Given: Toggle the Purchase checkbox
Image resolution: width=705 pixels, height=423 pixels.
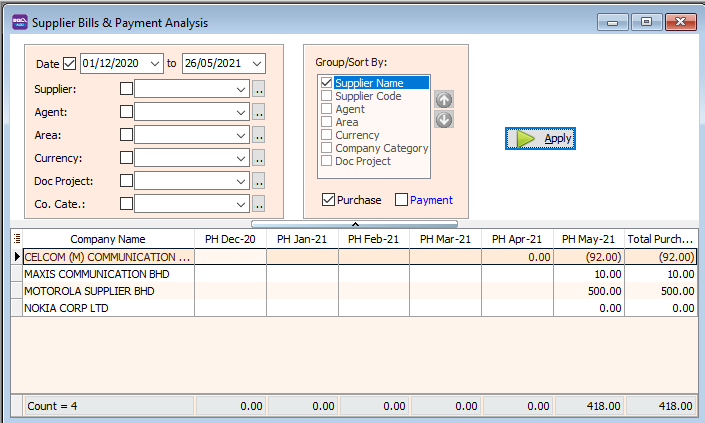Looking at the screenshot, I should pos(328,200).
